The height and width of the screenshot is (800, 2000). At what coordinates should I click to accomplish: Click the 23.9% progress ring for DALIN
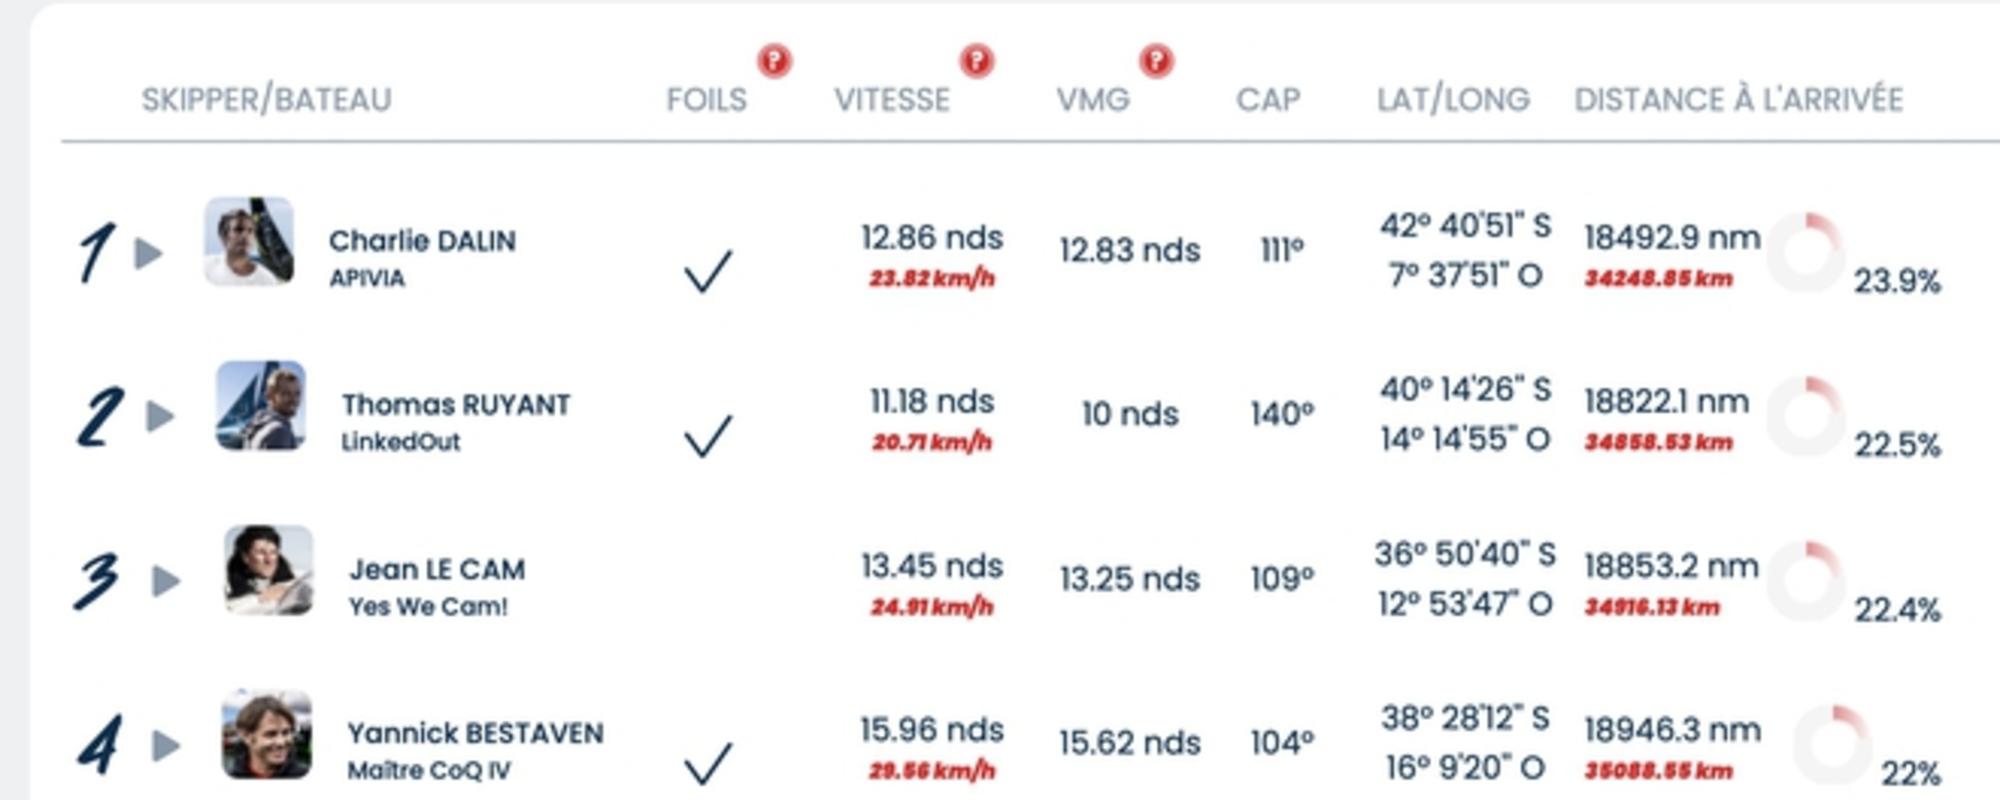coord(1806,252)
